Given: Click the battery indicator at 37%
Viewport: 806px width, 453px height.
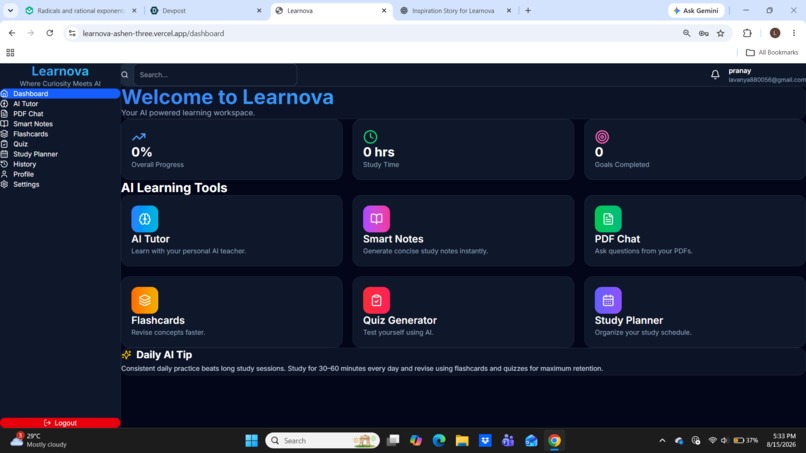Looking at the screenshot, I should point(746,441).
